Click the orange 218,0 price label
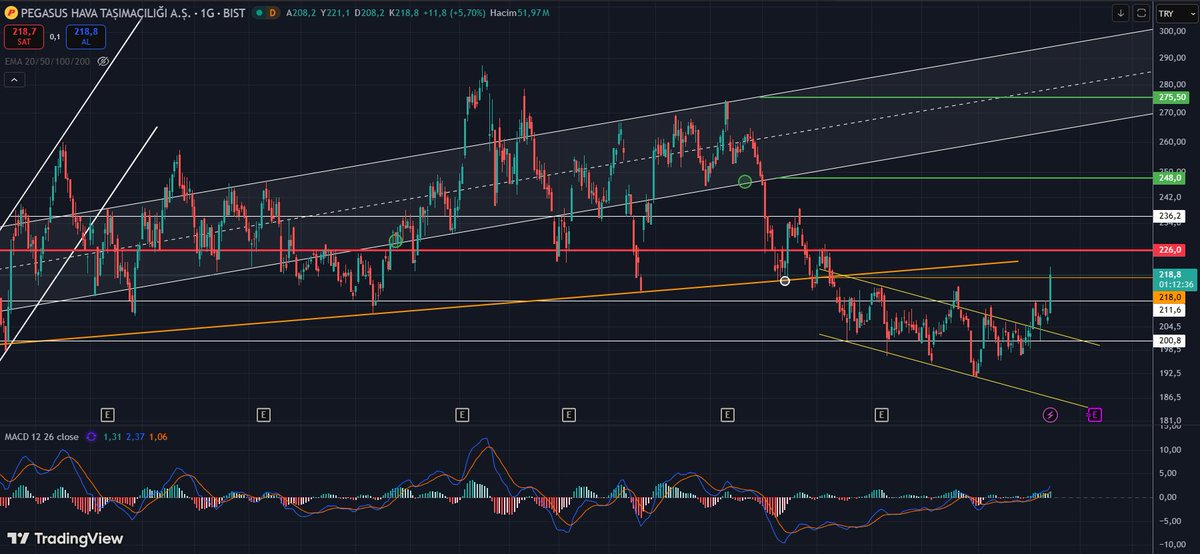1200x554 pixels. (x=1171, y=297)
